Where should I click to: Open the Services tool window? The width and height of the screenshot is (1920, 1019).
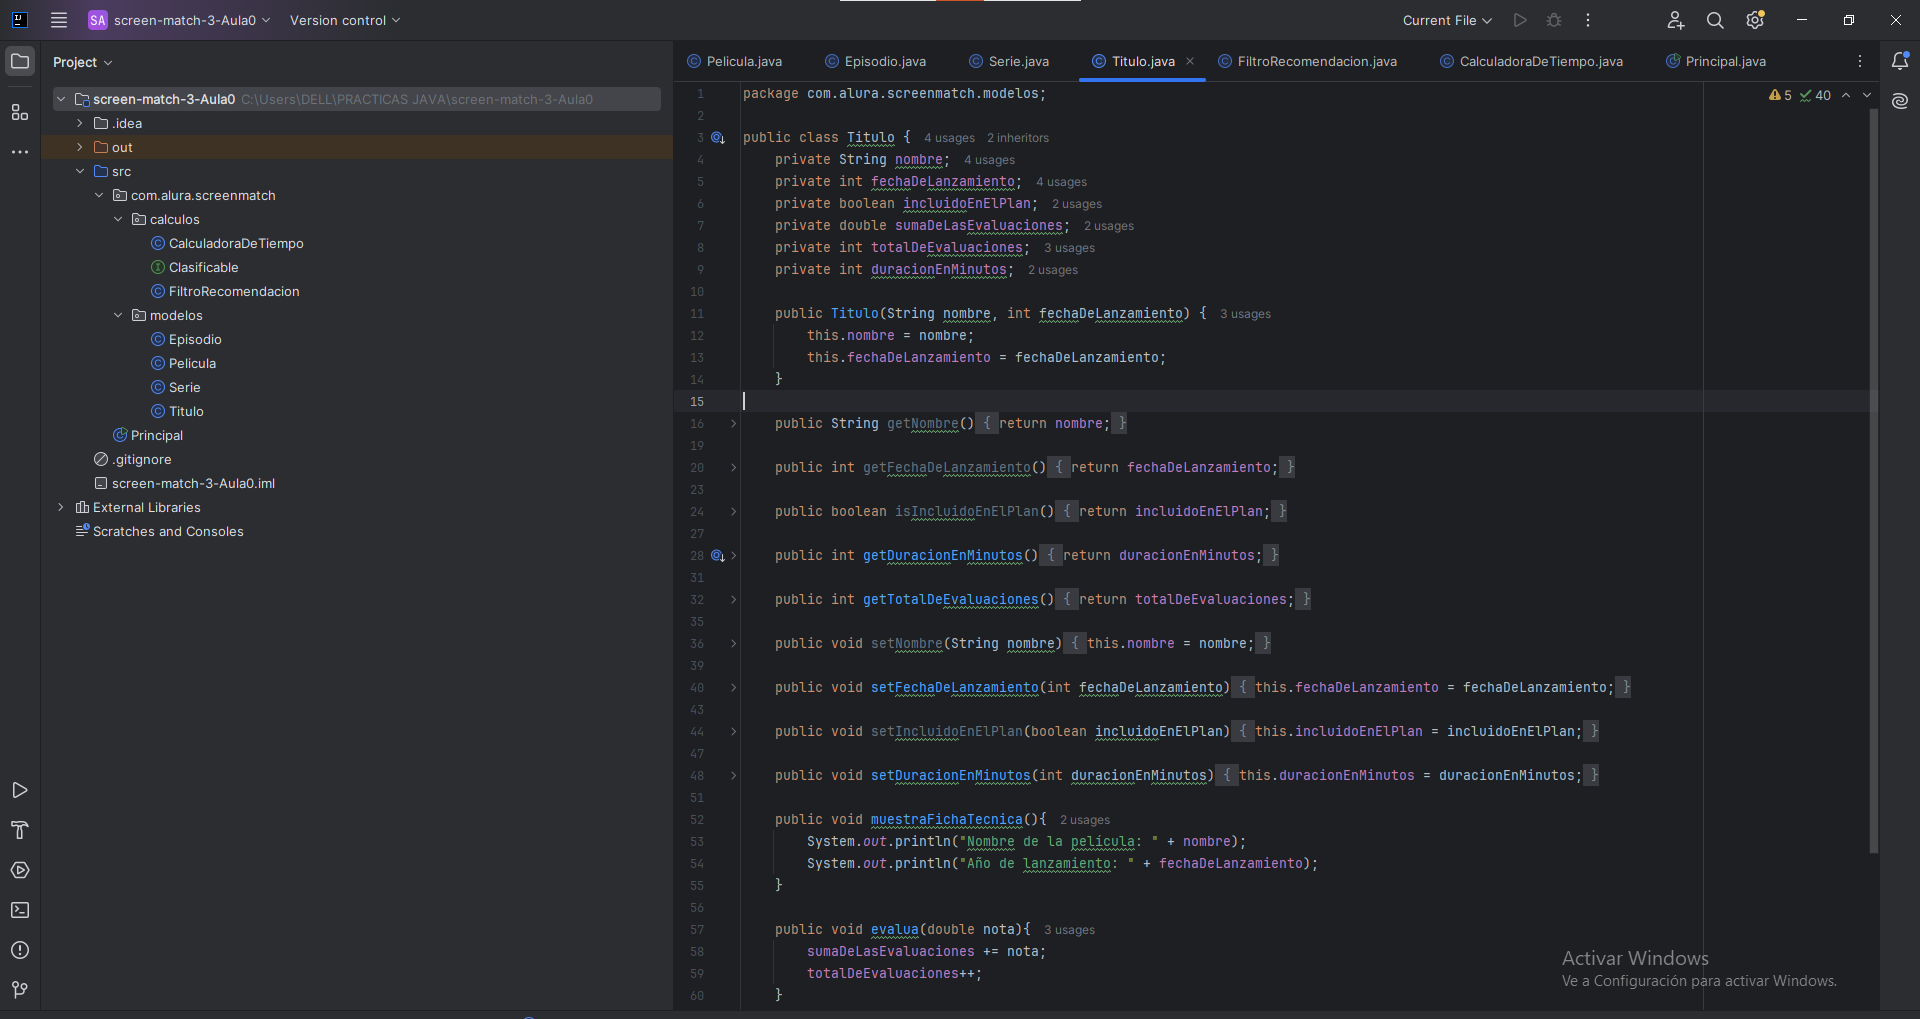tap(20, 870)
